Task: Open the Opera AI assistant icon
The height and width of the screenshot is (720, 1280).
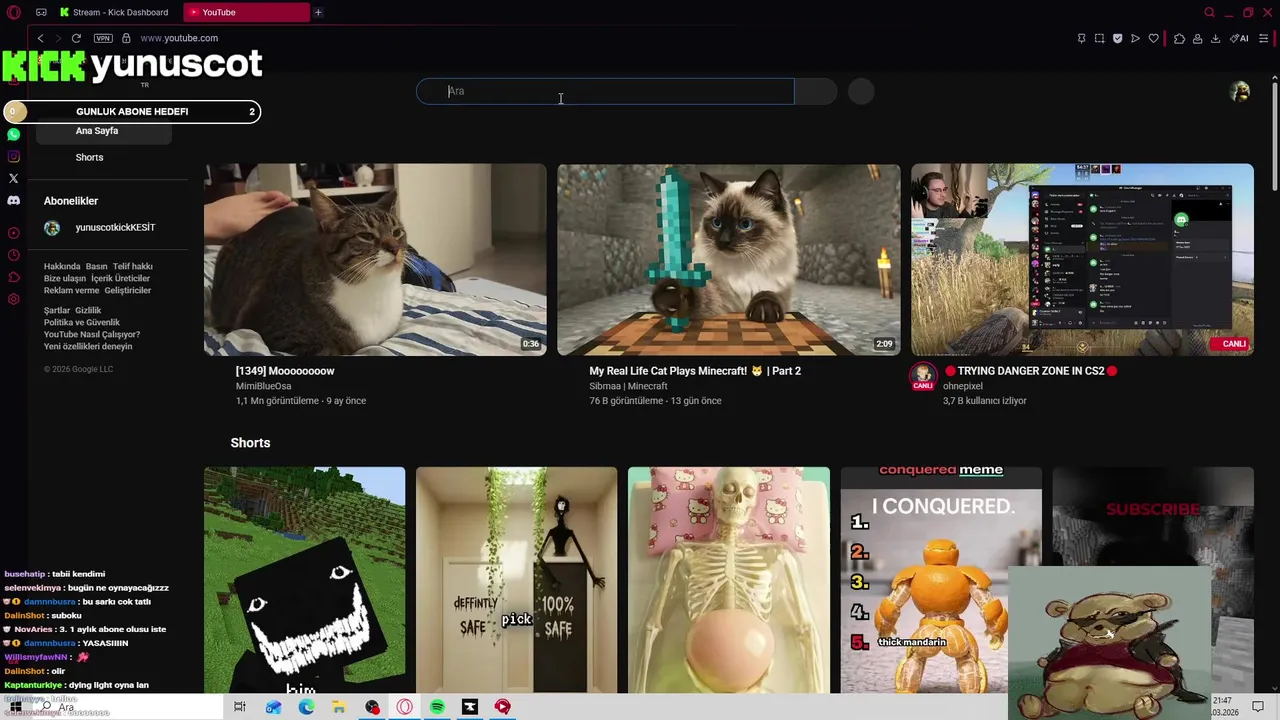Action: click(x=1239, y=38)
